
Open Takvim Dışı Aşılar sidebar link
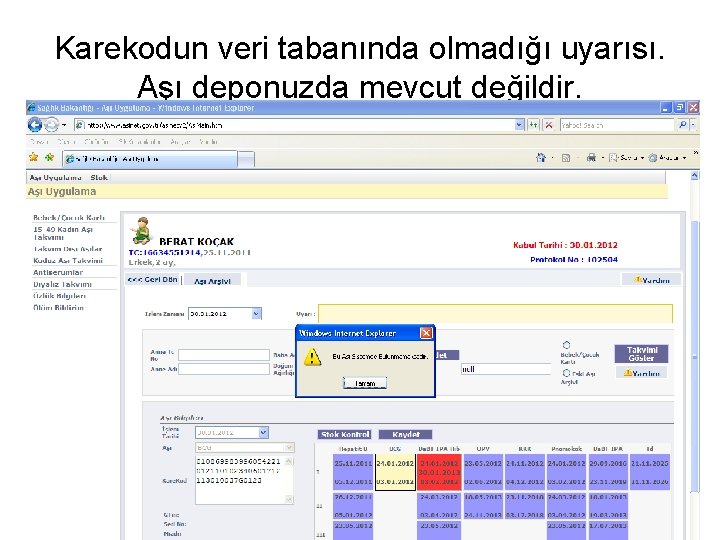coord(68,249)
